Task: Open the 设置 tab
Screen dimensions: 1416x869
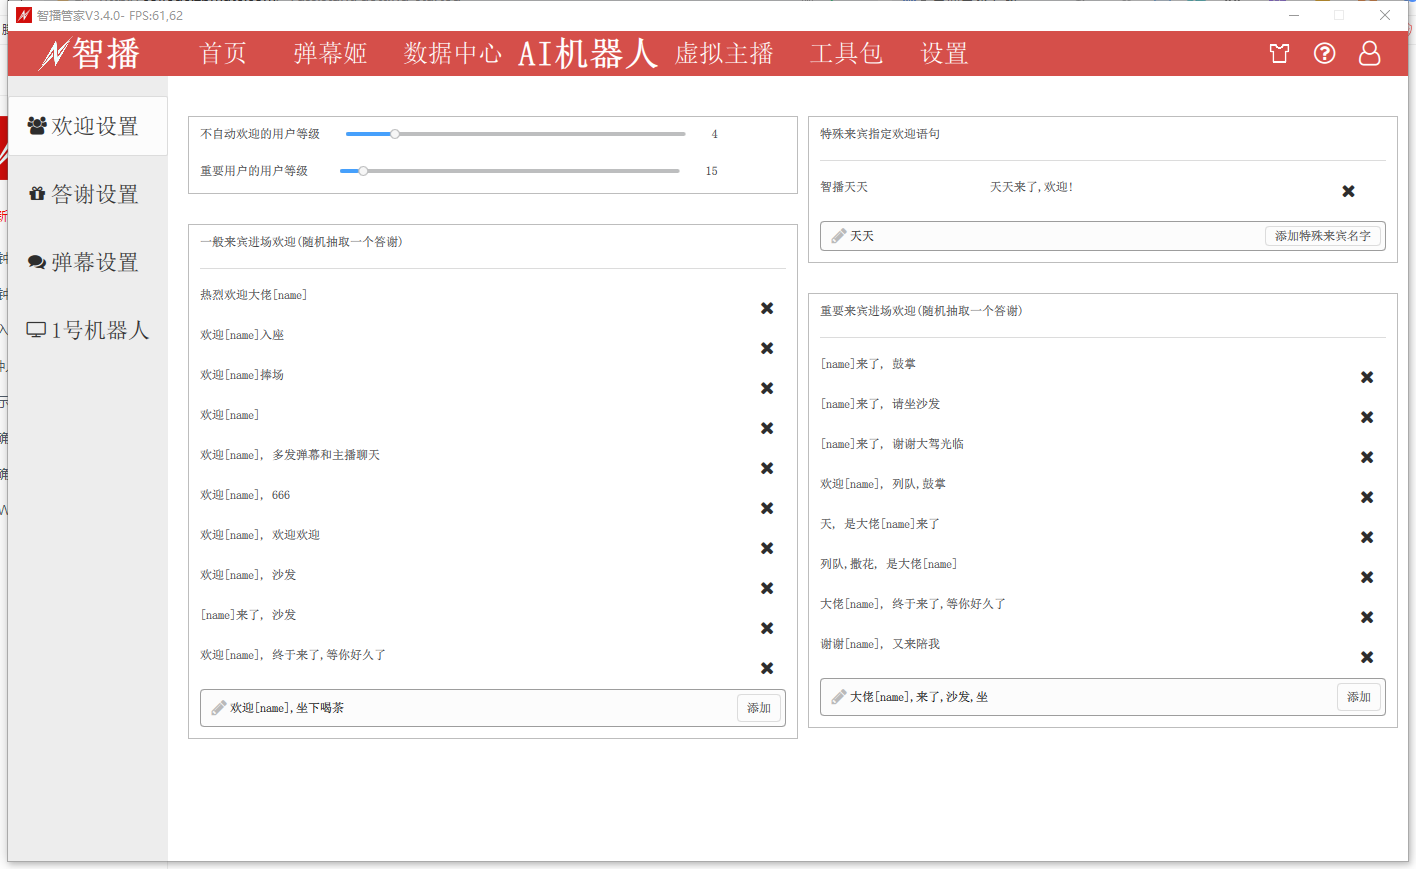Action: (x=944, y=53)
